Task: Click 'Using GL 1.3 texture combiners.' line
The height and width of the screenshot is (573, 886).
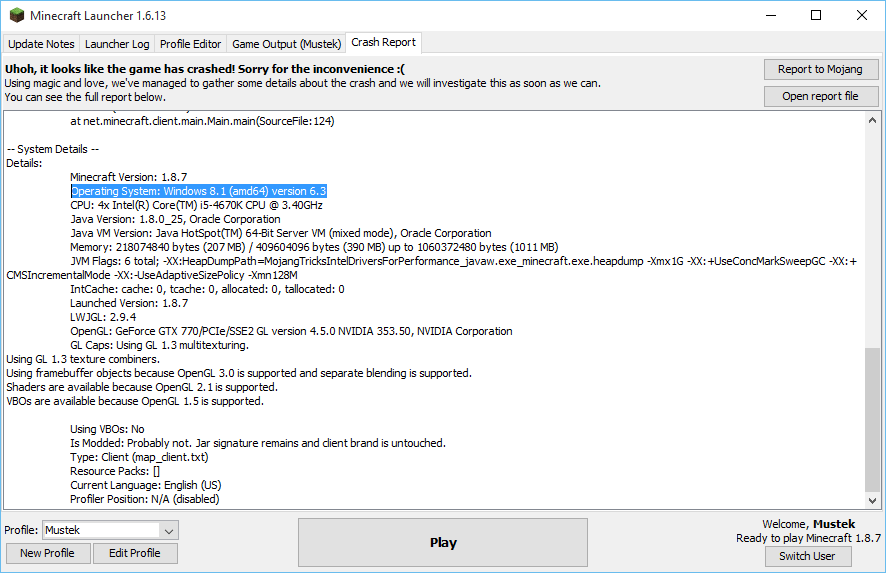Action: [83, 359]
